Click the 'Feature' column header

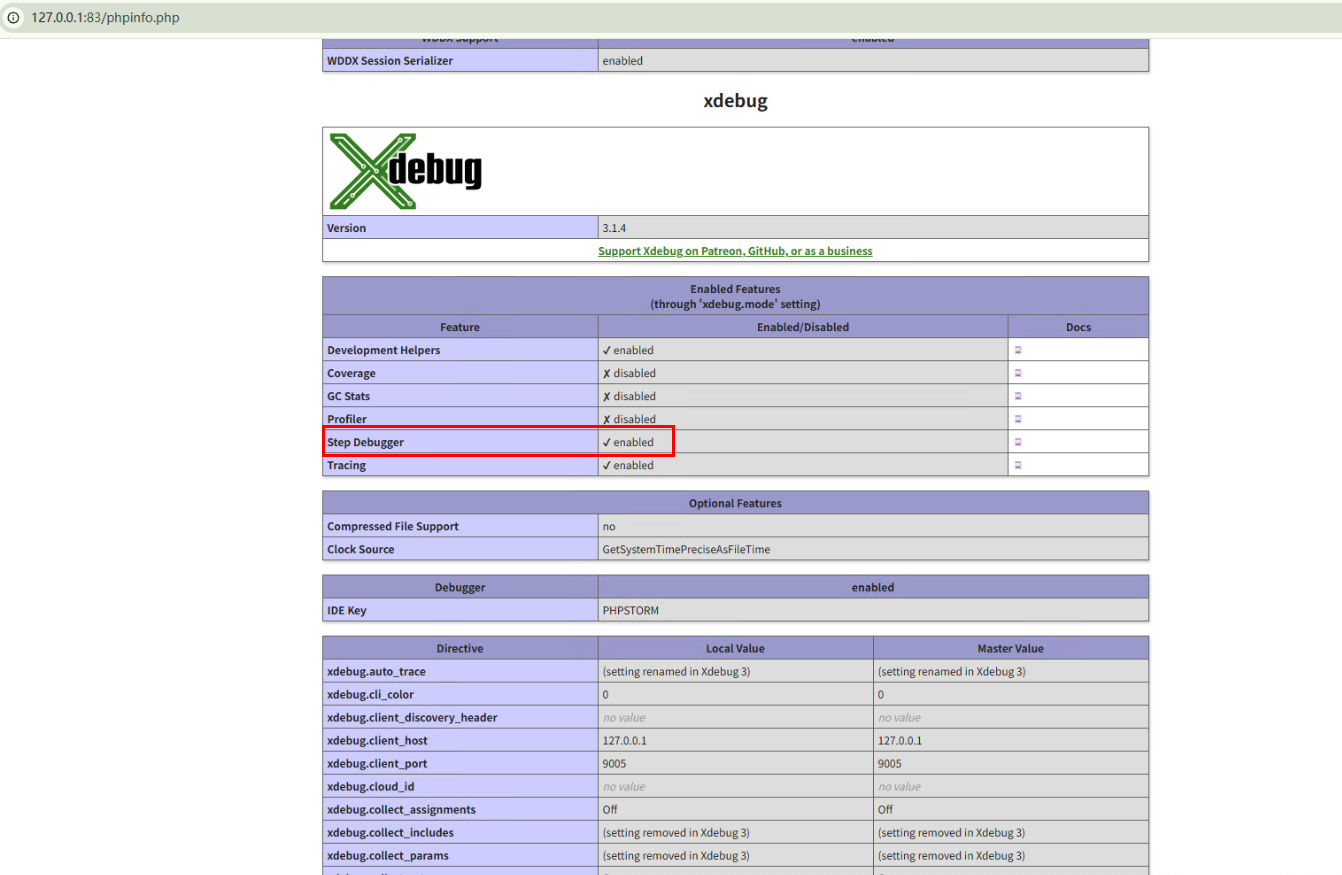click(460, 327)
